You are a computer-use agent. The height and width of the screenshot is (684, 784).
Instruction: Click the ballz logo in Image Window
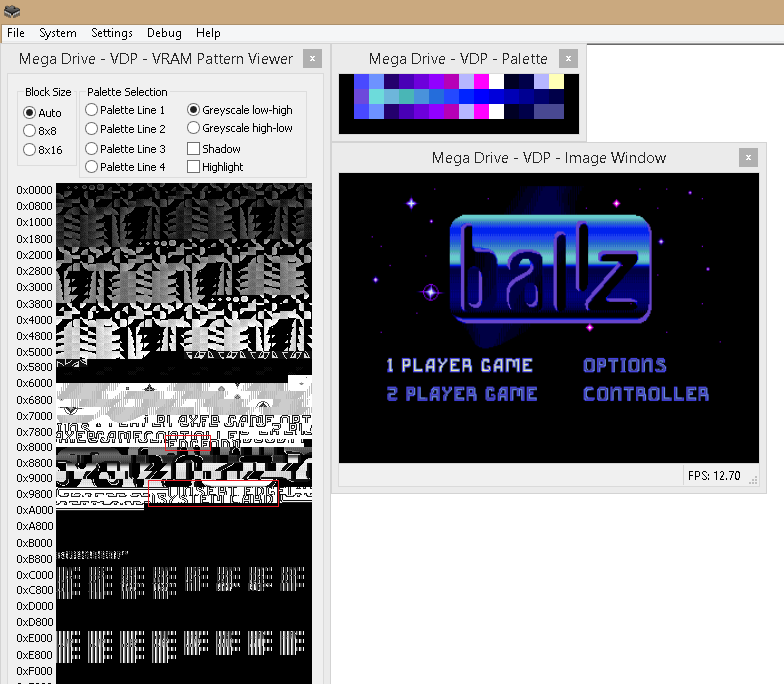(x=550, y=269)
